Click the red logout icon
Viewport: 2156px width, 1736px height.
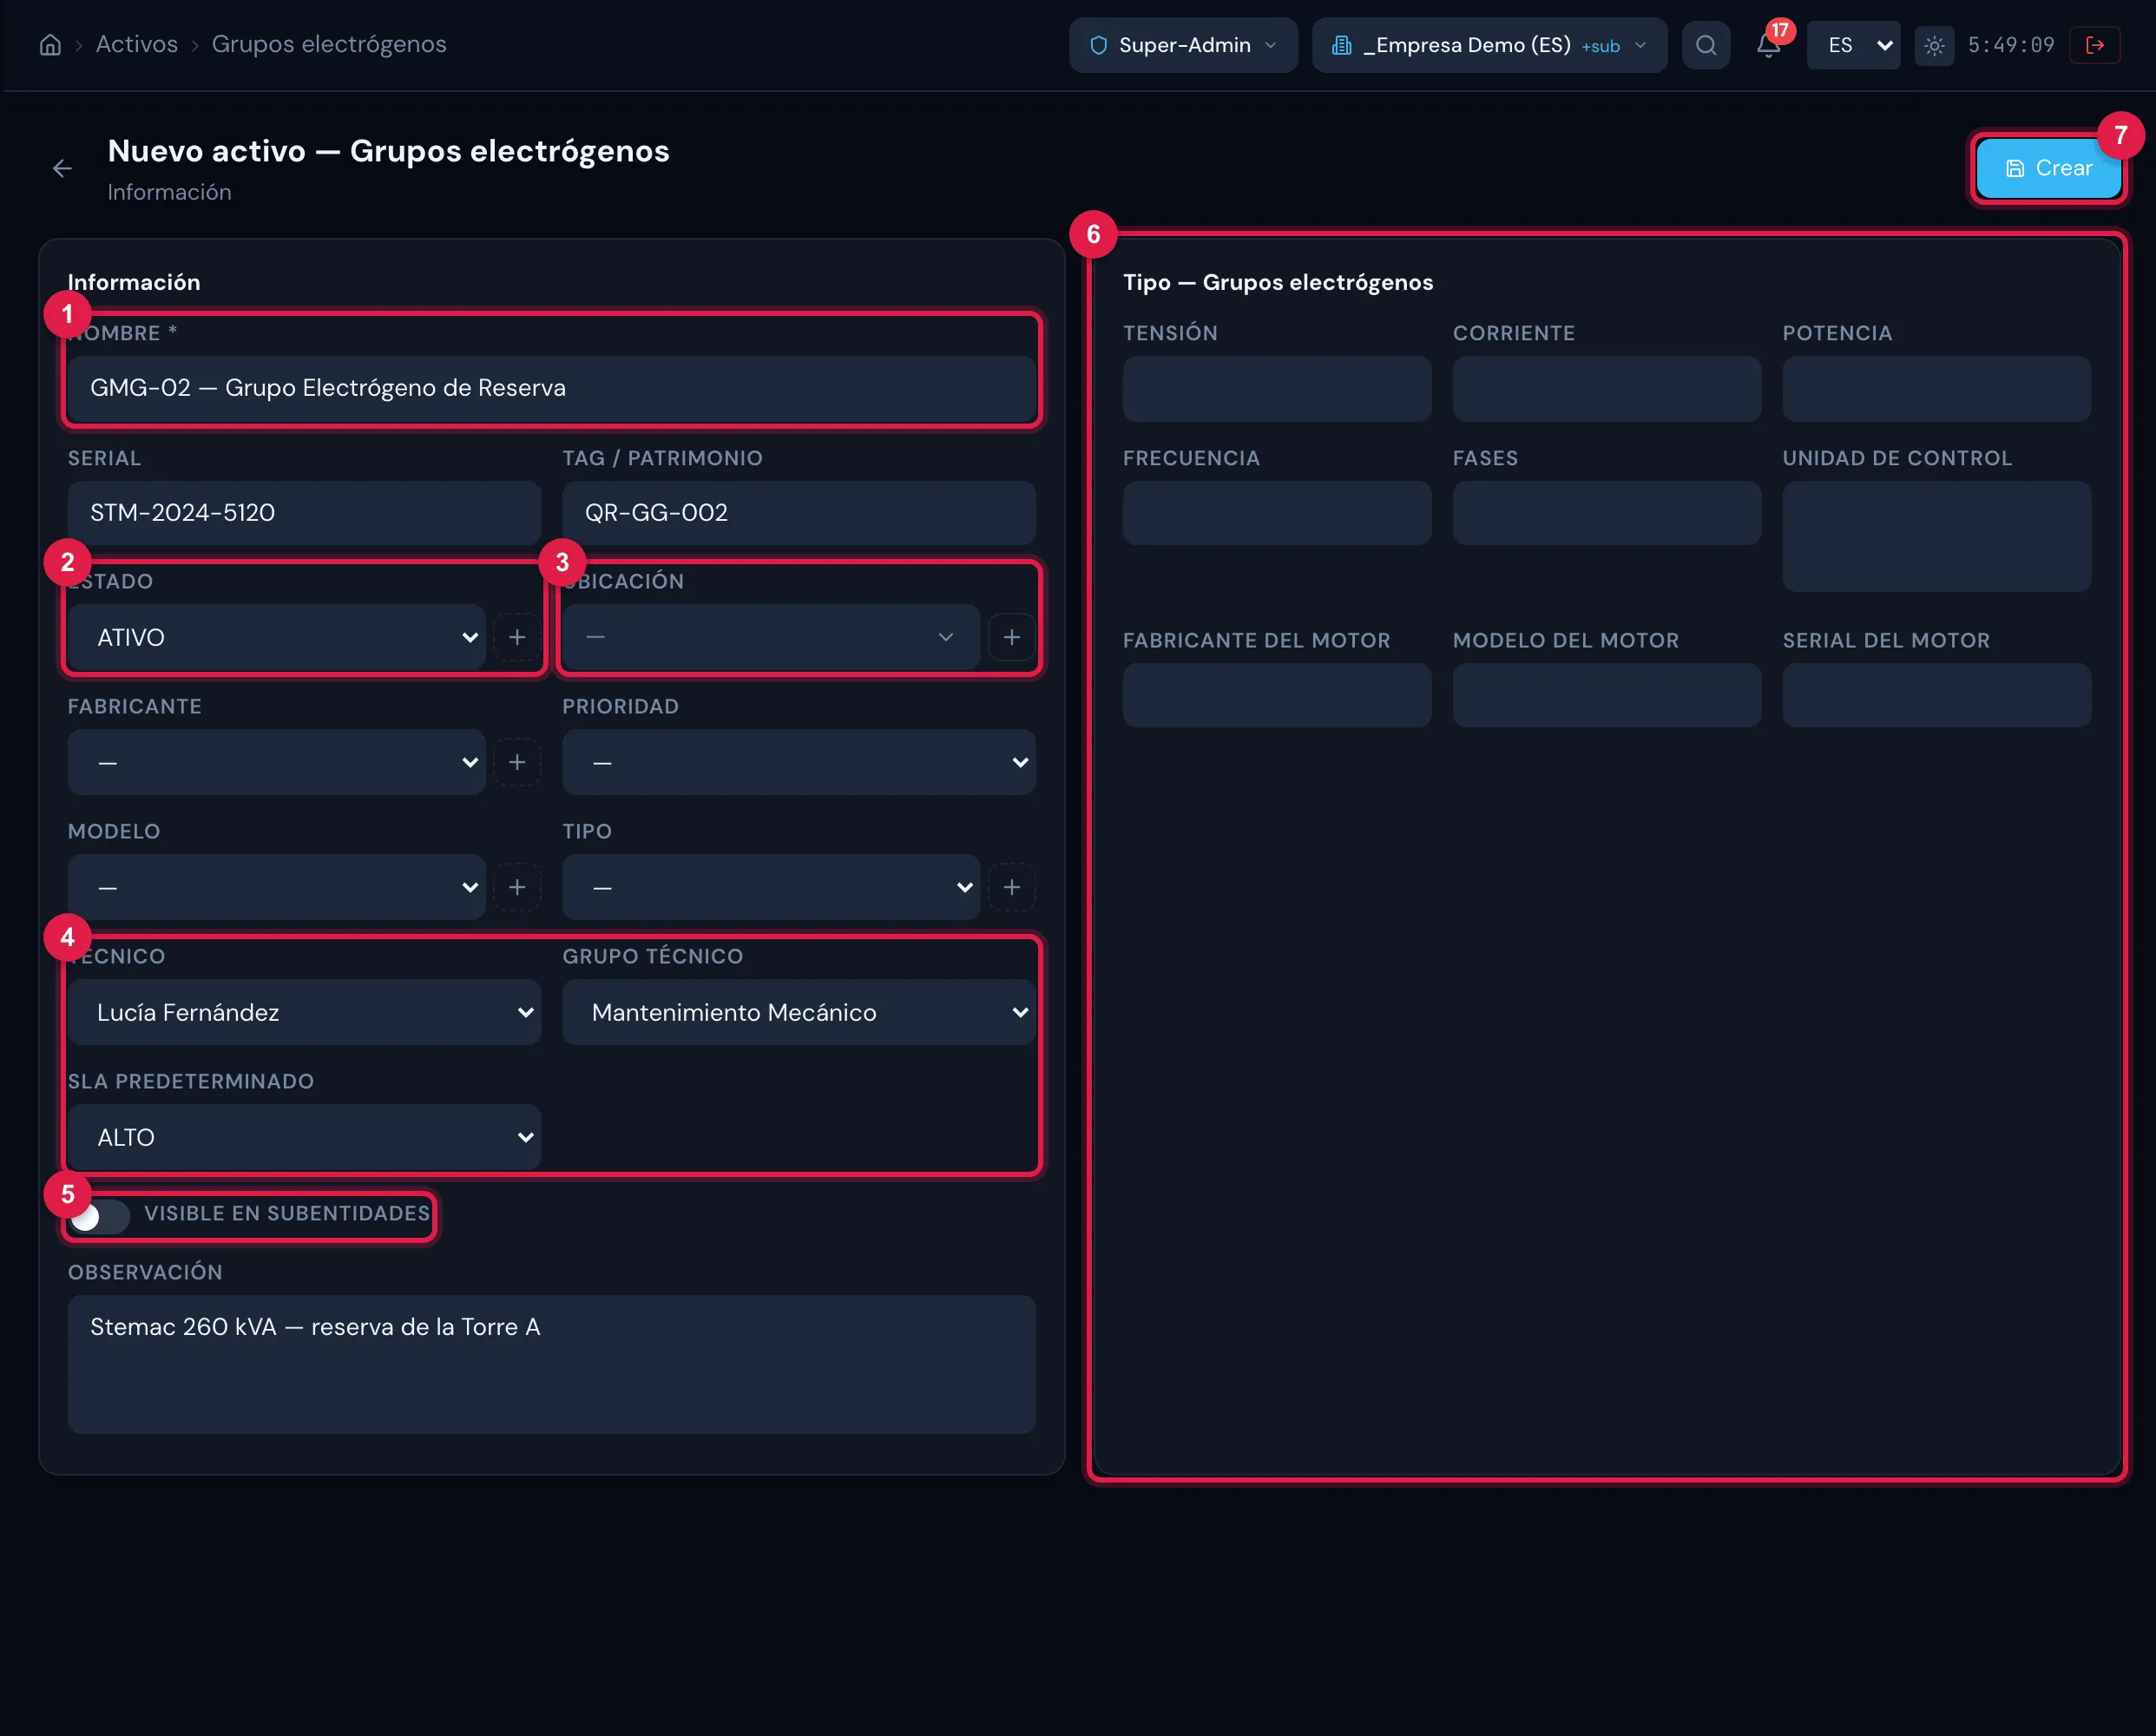point(2095,45)
